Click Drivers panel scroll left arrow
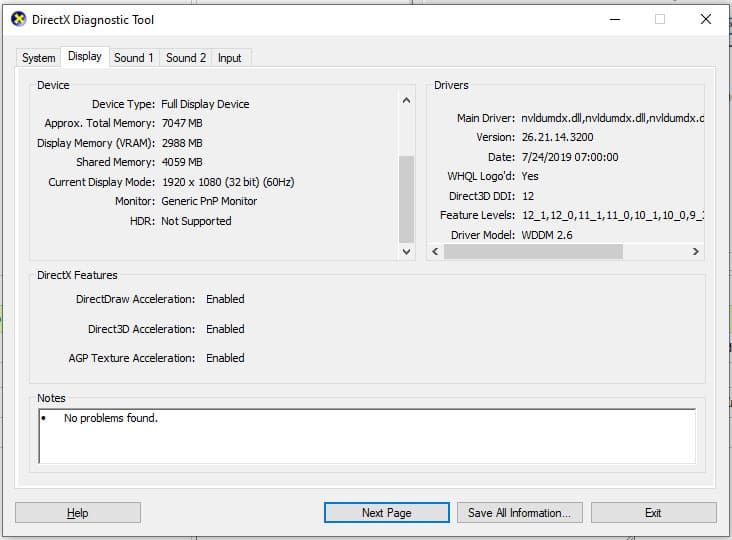The image size is (732, 540). click(x=435, y=252)
